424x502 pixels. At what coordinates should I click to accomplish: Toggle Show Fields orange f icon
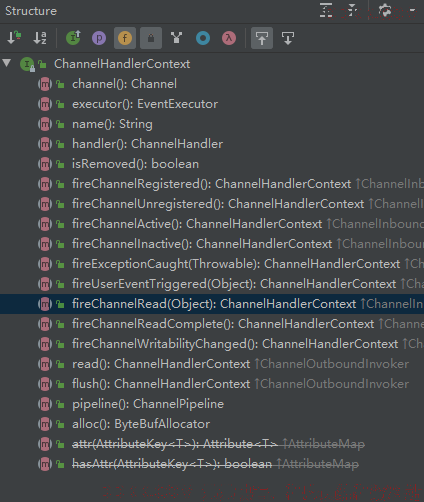[125, 38]
